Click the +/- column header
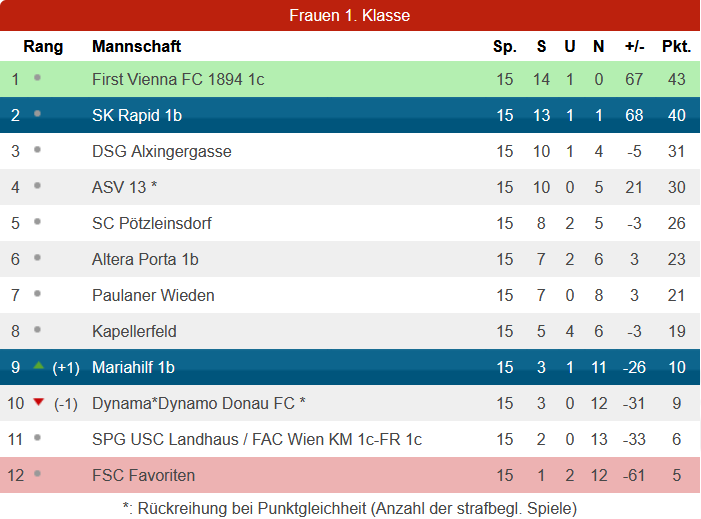Screen dimensions: 701x519 [x=634, y=46]
